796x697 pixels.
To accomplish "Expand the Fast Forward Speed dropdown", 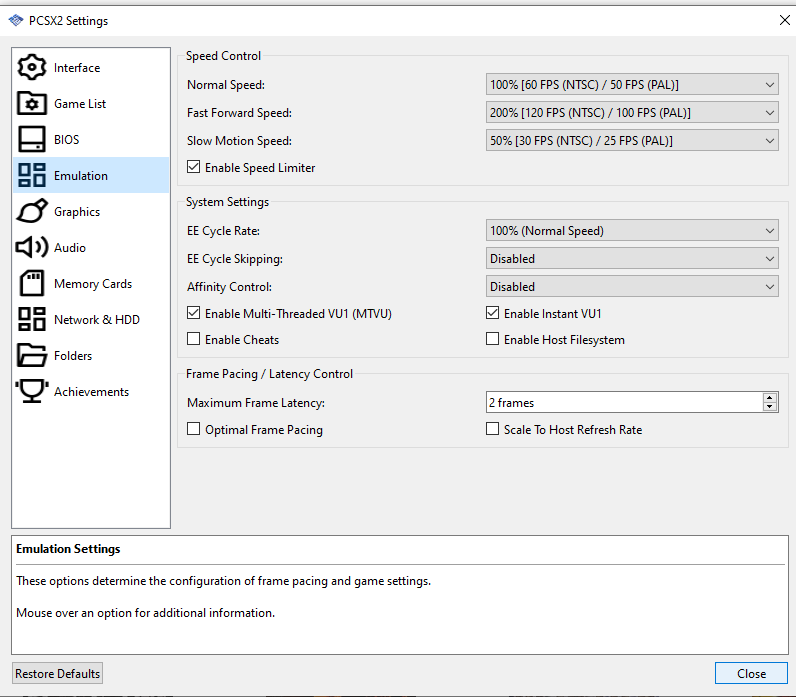I will (632, 112).
